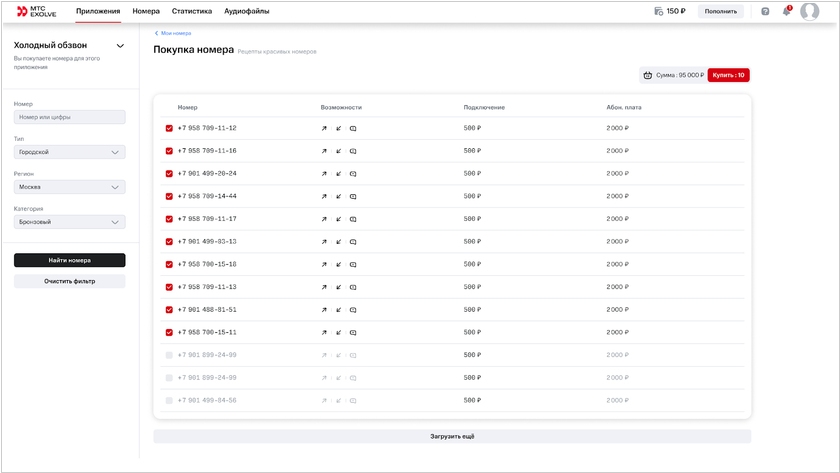Deselect number +7 958 700-15-11
The image size is (840, 473).
point(169,332)
